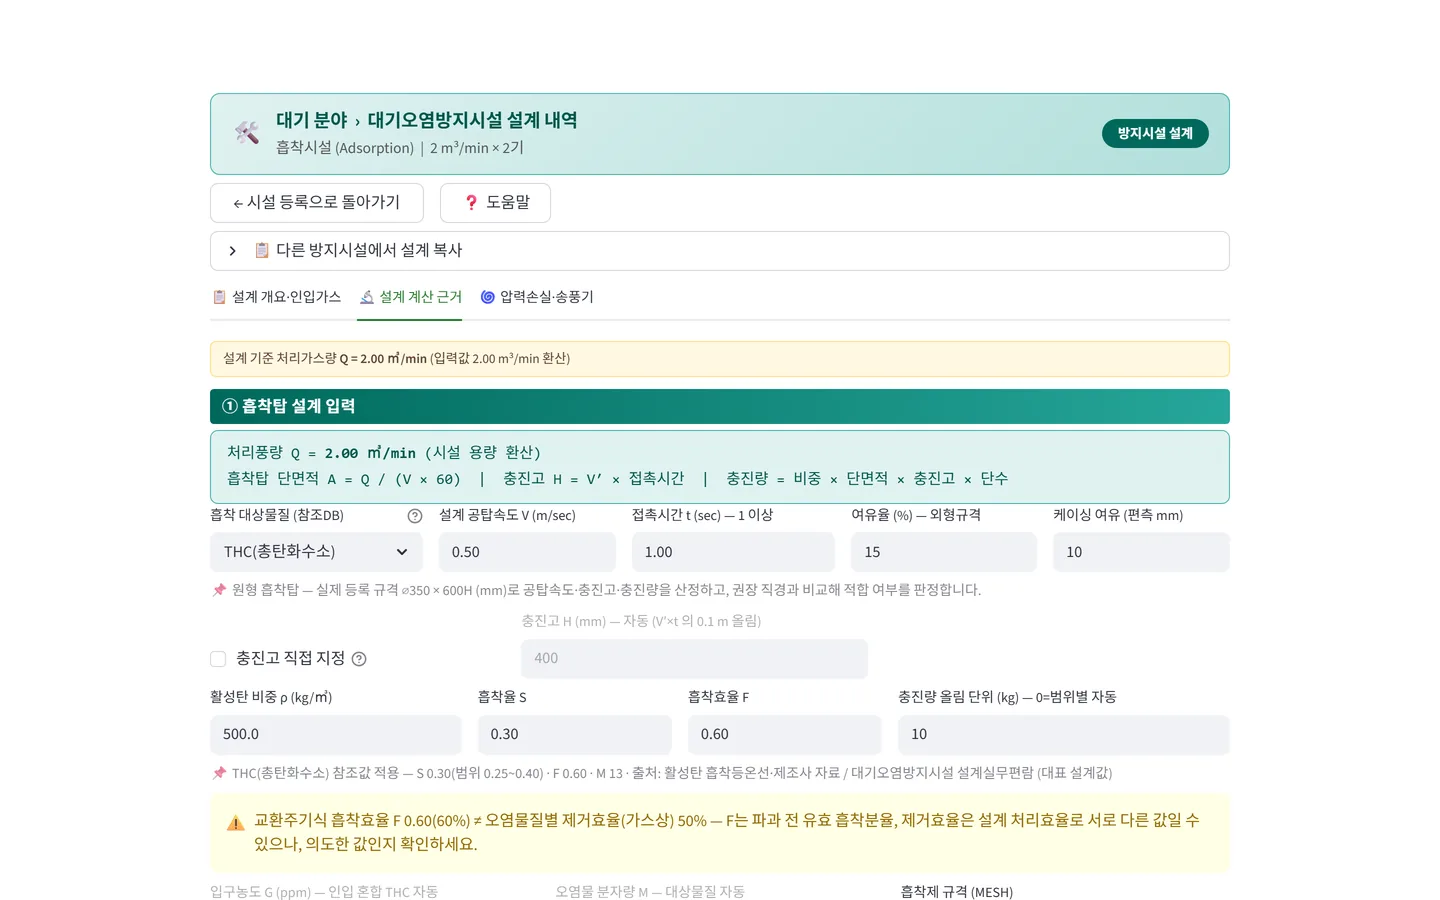Edit the 활성탄 비중 field showing 500.0

tap(336, 735)
